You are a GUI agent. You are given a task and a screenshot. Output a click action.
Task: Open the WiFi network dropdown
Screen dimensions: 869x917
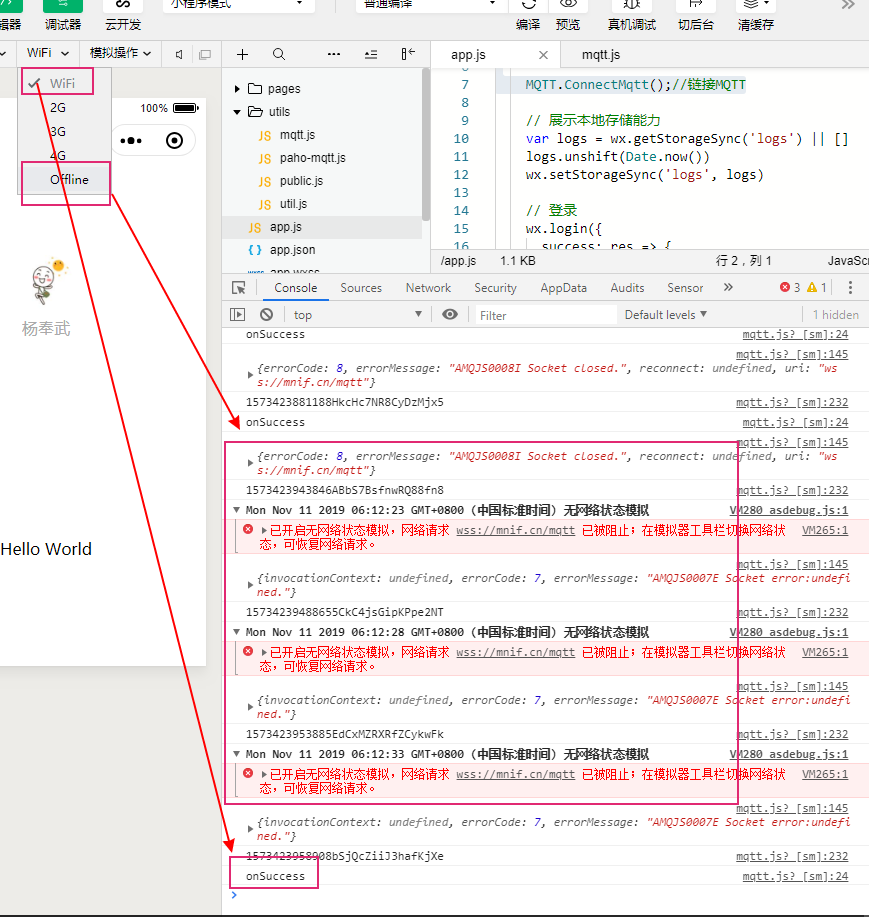click(48, 53)
